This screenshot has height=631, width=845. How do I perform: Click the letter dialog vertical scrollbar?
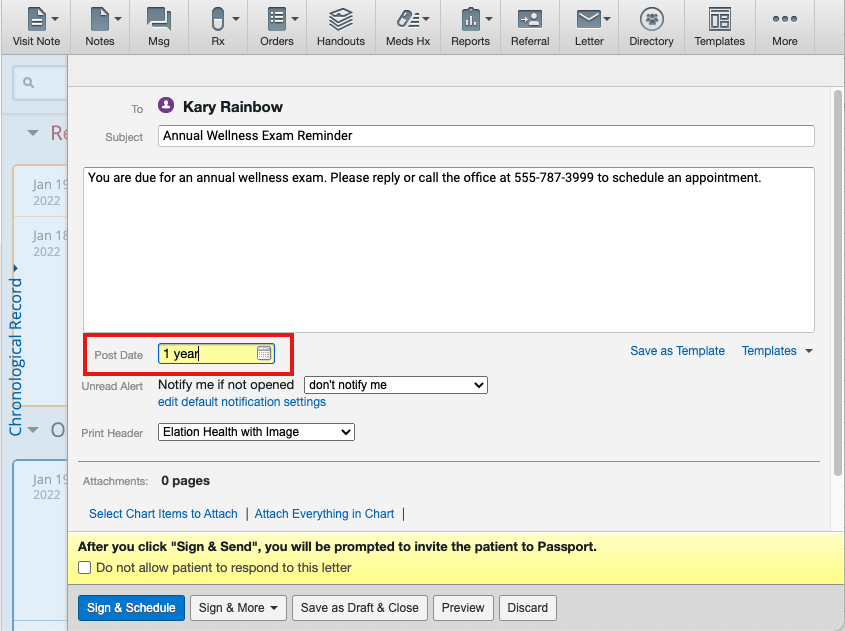[x=837, y=283]
